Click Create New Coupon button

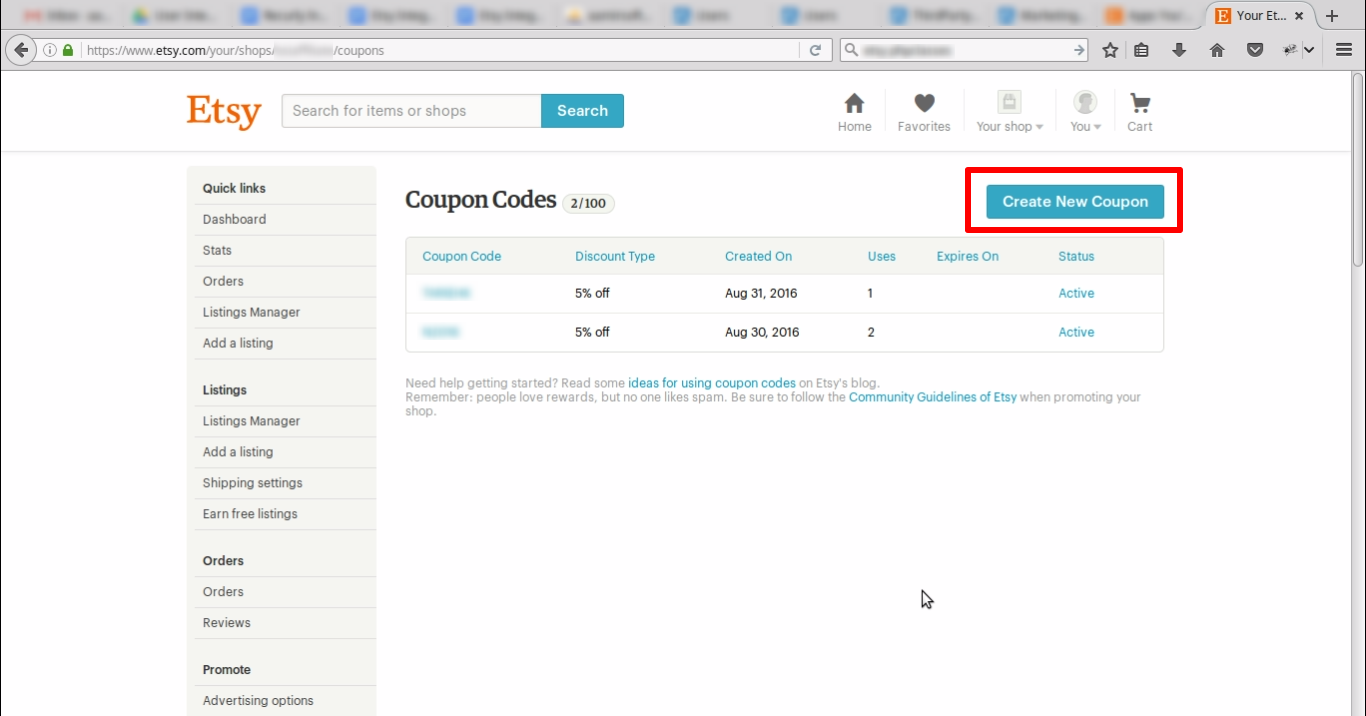(1075, 201)
